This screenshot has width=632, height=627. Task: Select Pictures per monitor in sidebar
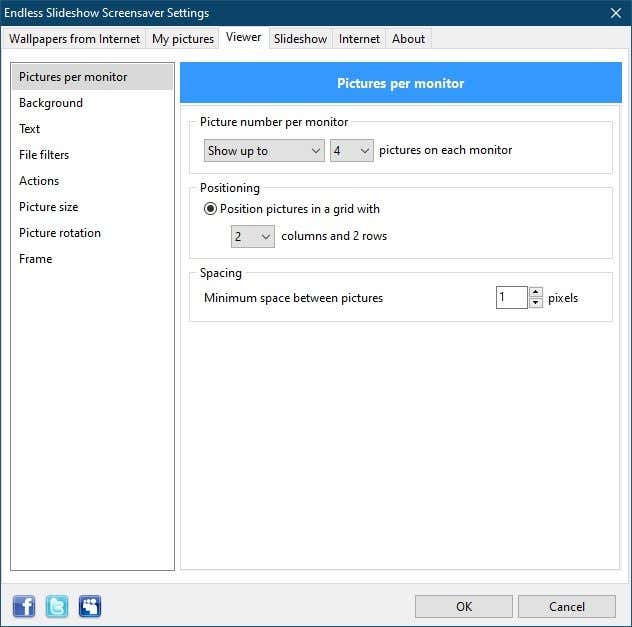coord(92,77)
